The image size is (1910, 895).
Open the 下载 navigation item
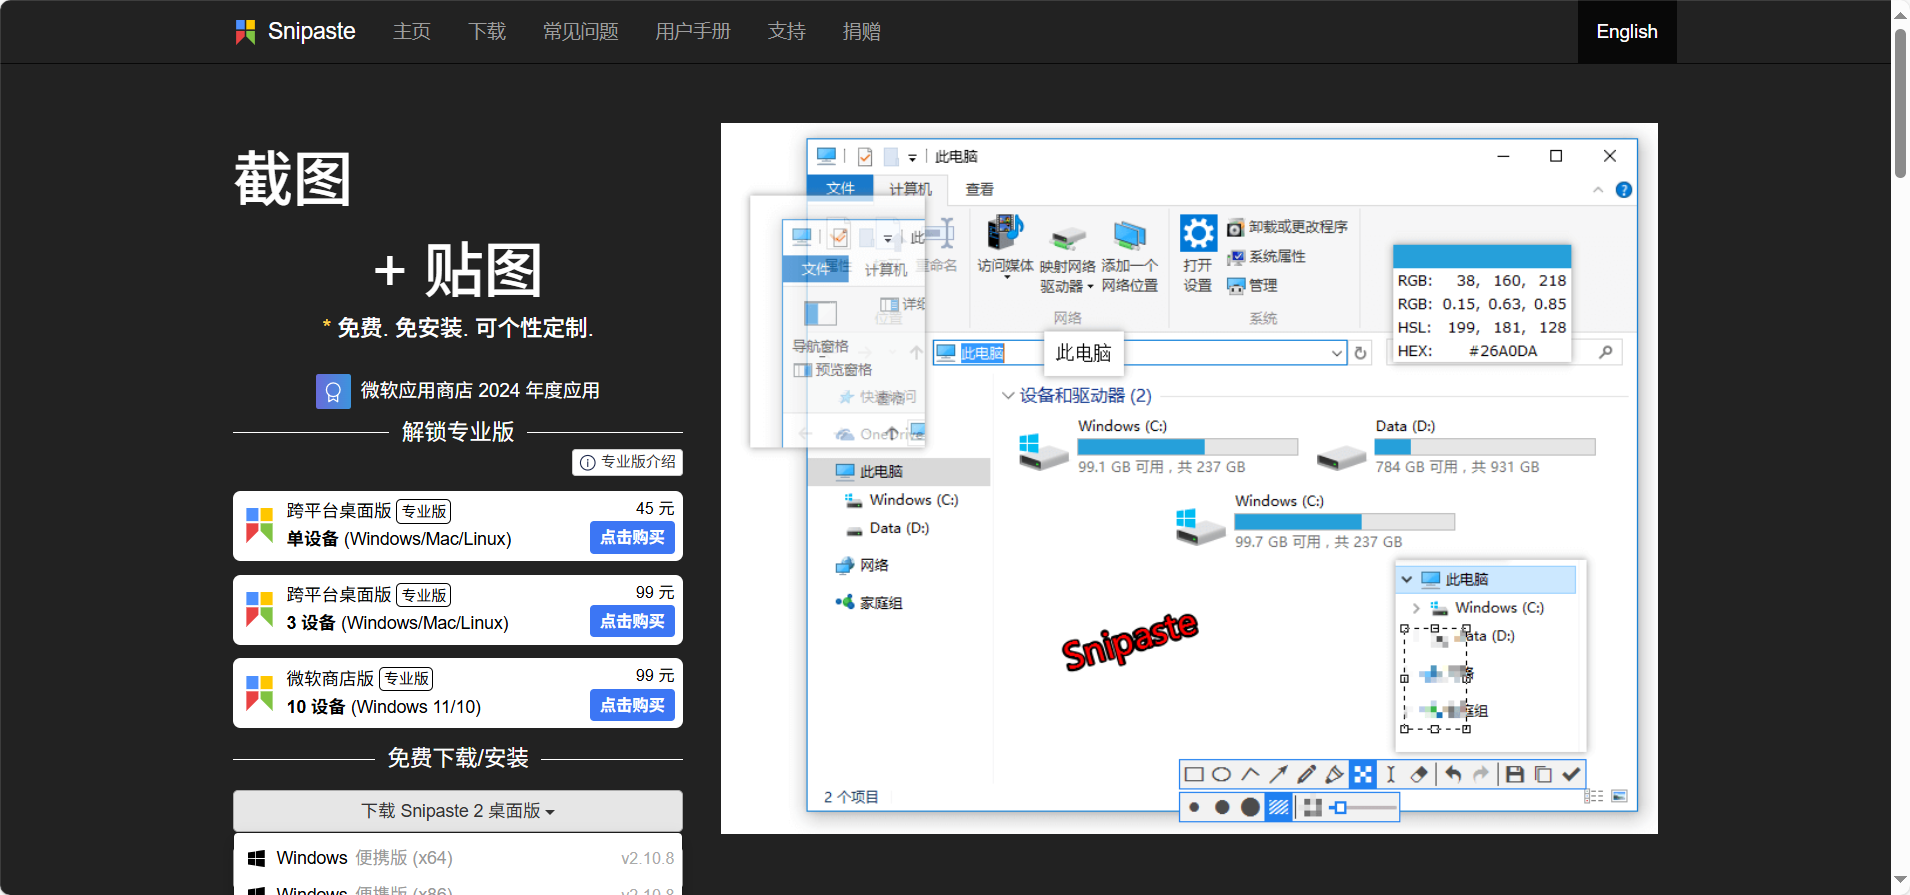487,32
